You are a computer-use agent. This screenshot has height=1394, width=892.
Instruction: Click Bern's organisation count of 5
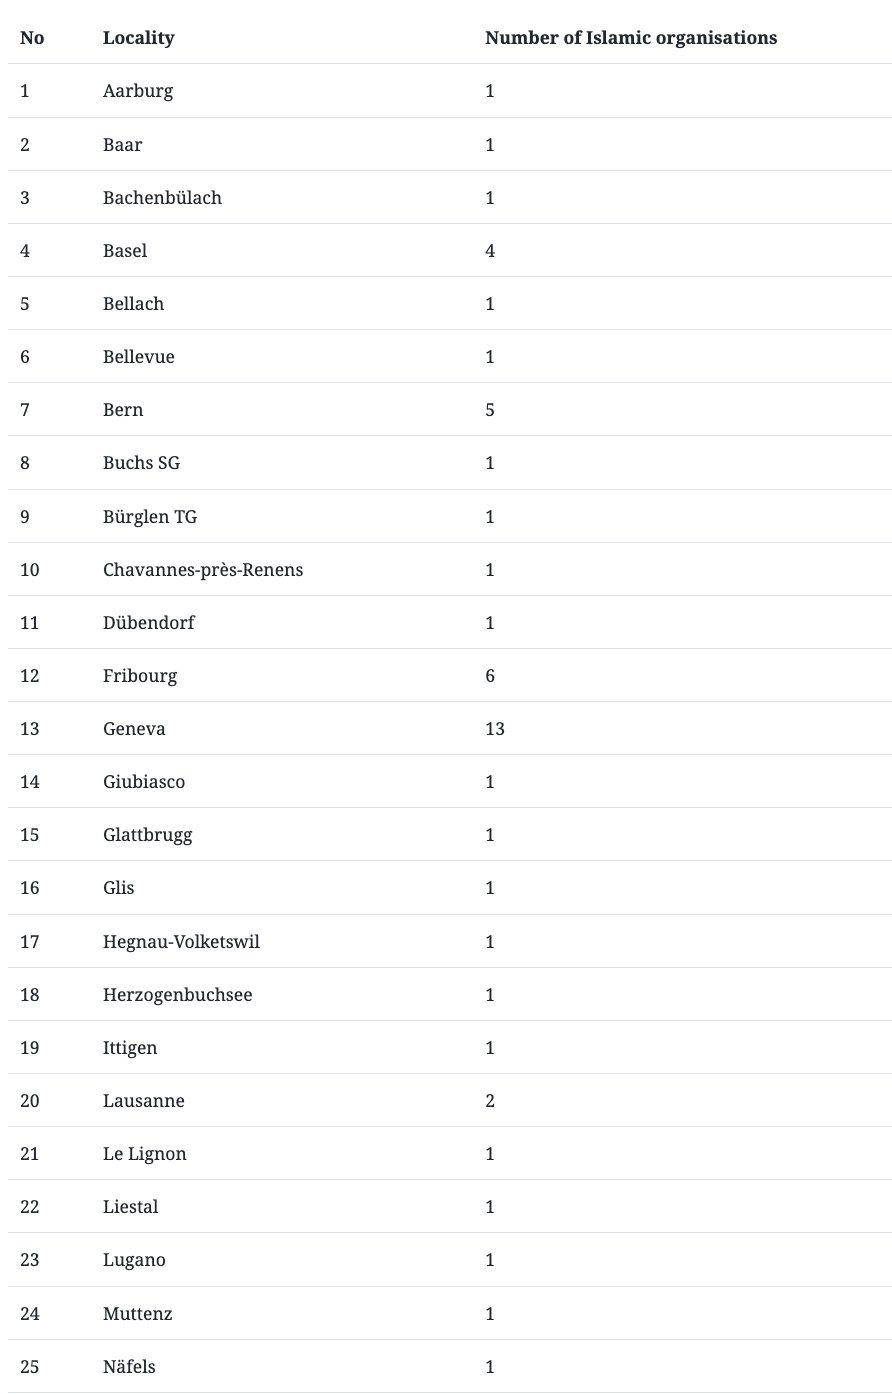pos(490,410)
